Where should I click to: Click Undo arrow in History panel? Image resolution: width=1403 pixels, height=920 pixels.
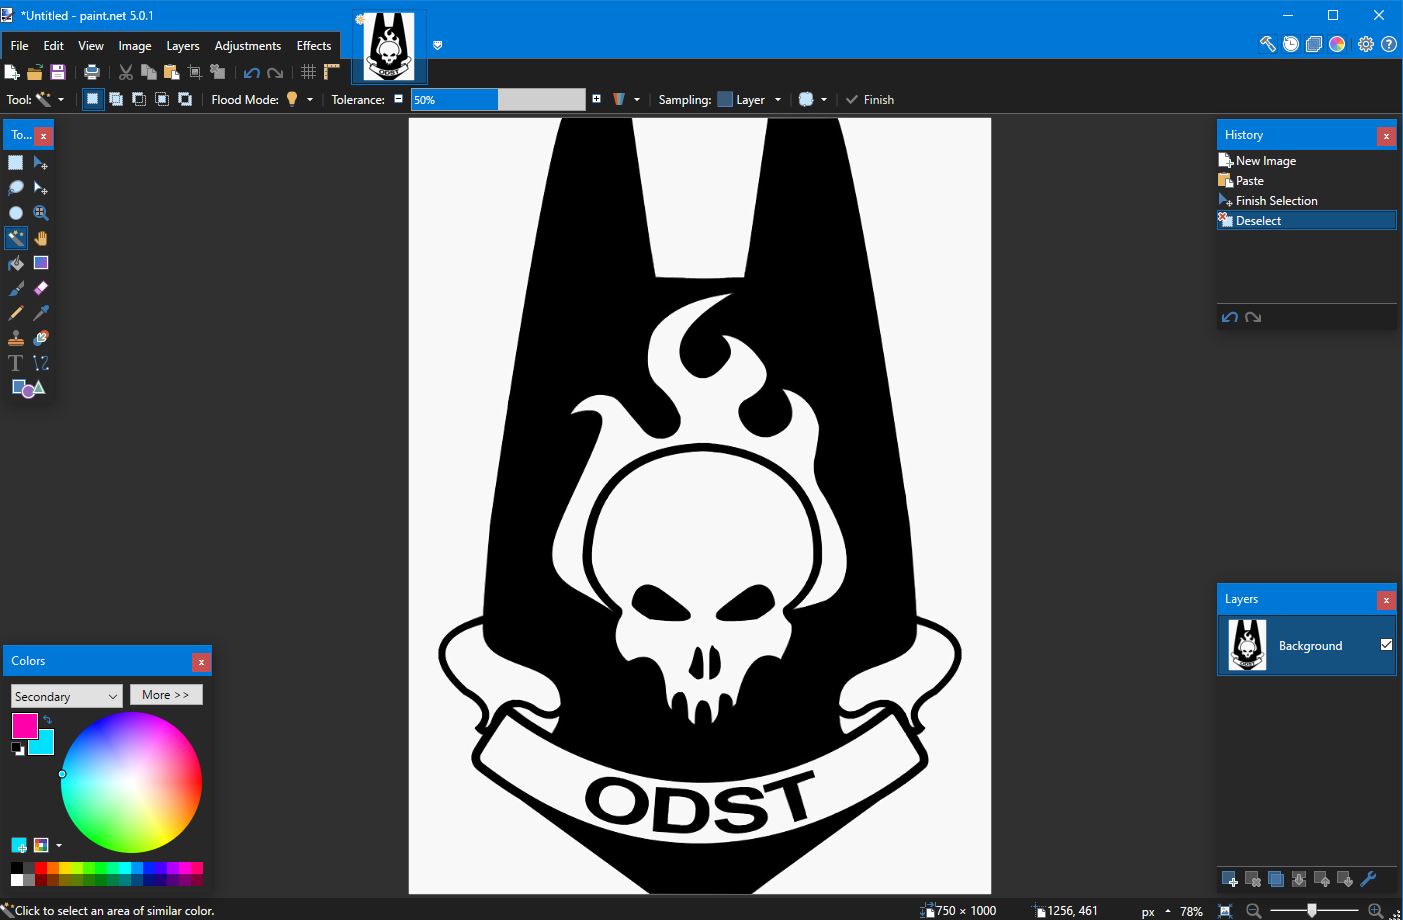click(x=1230, y=317)
